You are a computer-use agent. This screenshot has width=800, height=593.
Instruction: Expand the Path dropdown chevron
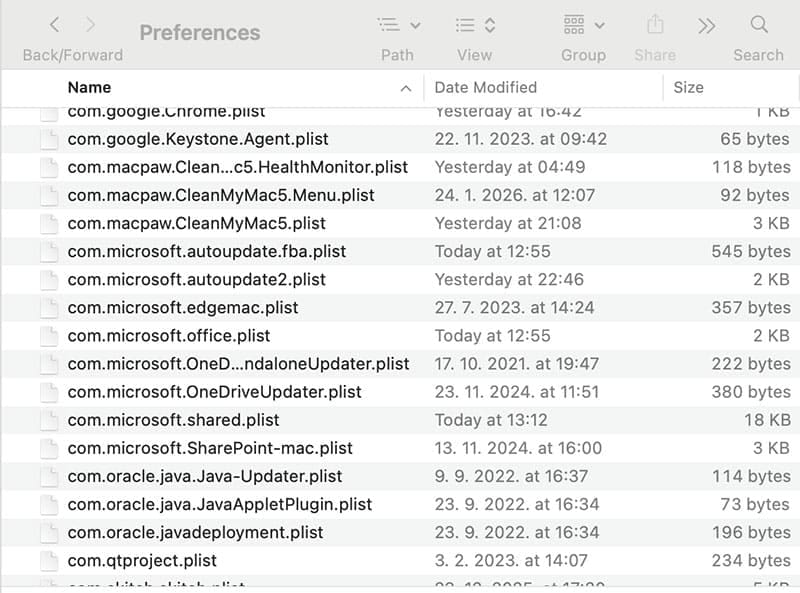coord(415,25)
